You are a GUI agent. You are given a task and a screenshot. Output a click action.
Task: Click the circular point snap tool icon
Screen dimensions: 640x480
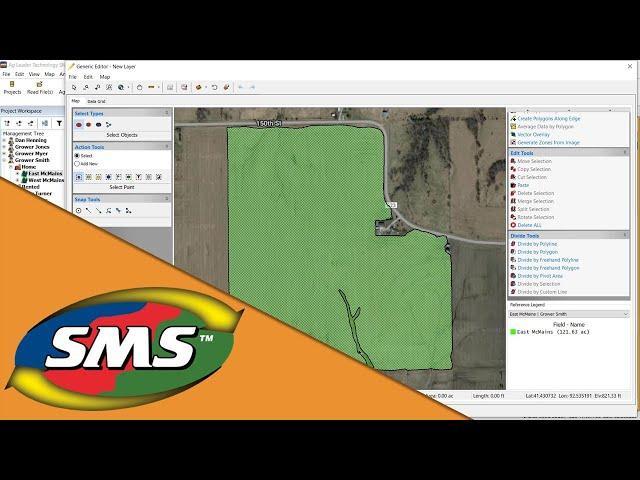[x=78, y=211]
